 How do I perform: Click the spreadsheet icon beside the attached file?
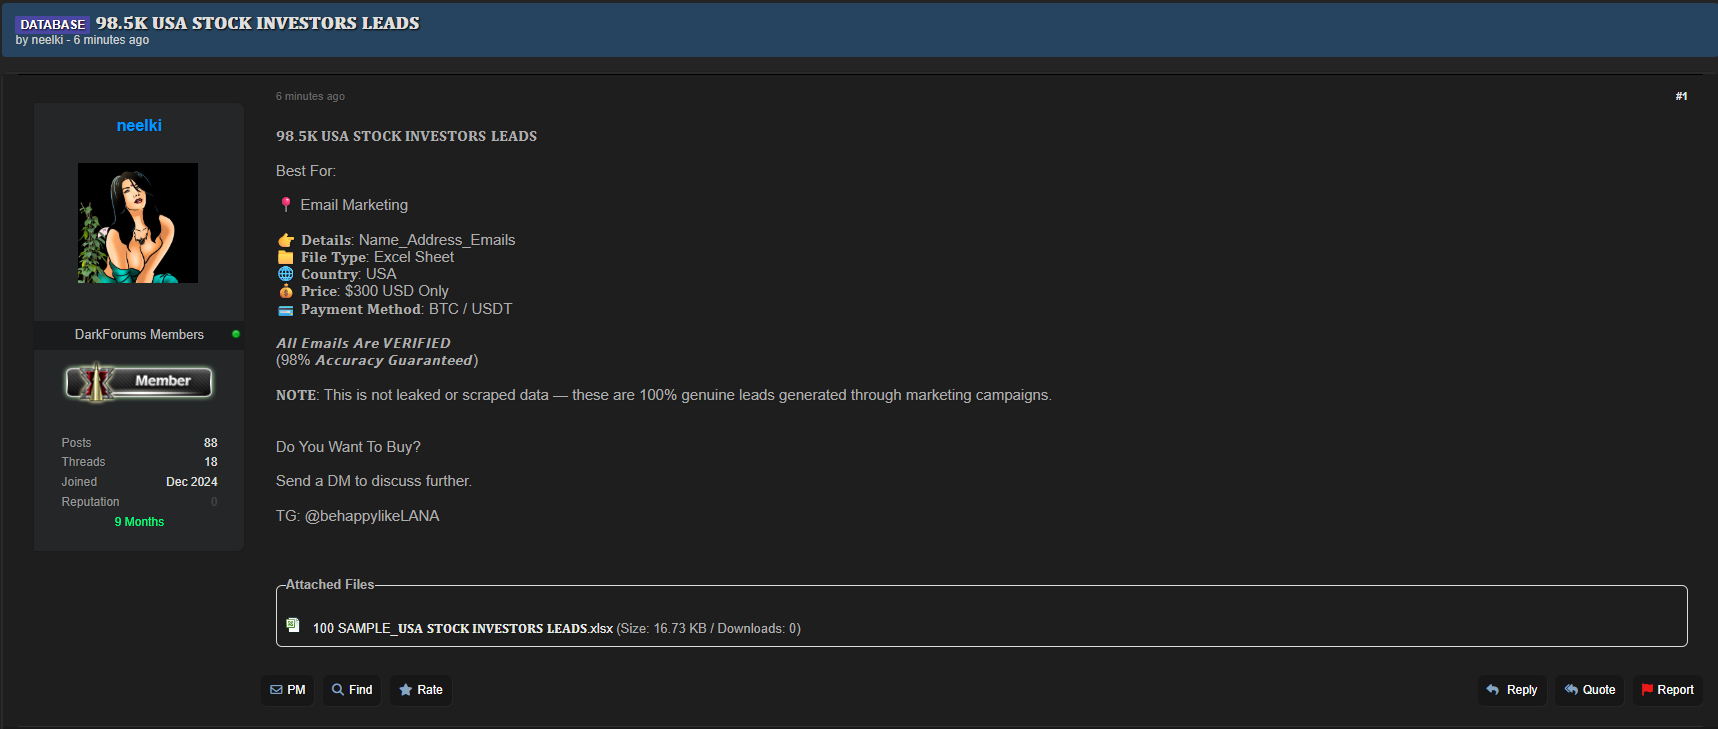point(293,625)
